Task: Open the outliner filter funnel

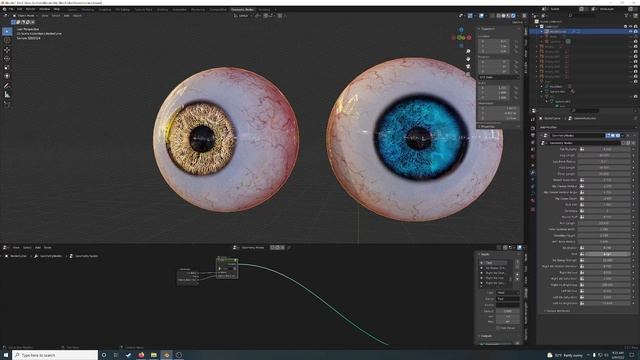Action: click(x=626, y=16)
